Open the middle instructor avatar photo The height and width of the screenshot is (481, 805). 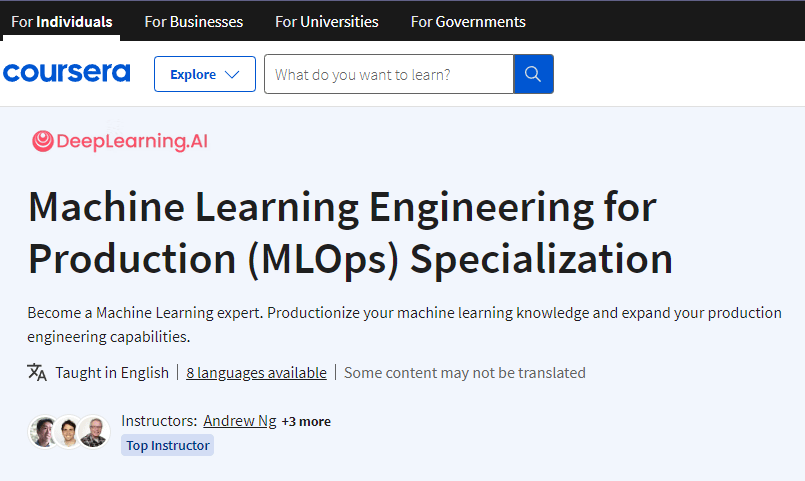point(68,432)
